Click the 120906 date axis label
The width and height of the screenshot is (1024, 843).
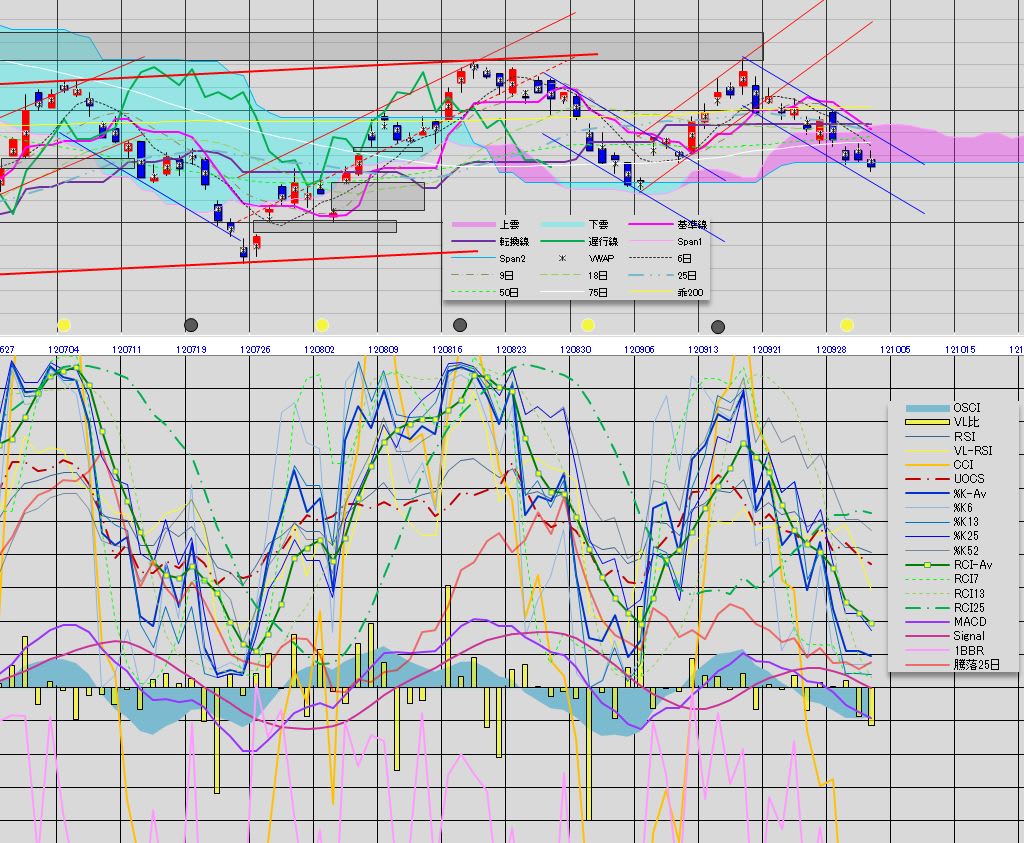639,349
